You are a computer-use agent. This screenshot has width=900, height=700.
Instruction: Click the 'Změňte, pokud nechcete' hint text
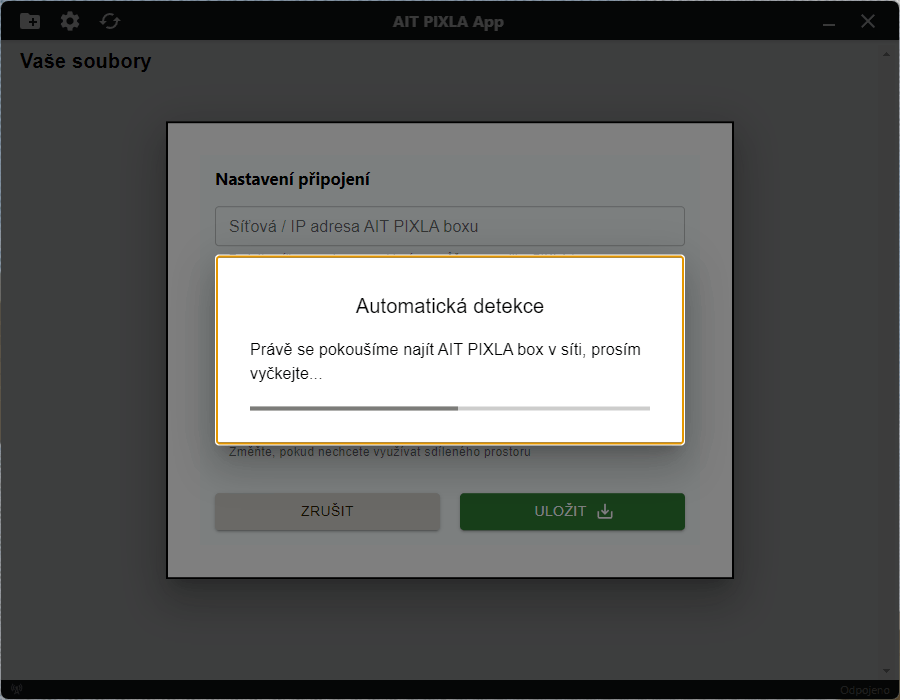(380, 452)
